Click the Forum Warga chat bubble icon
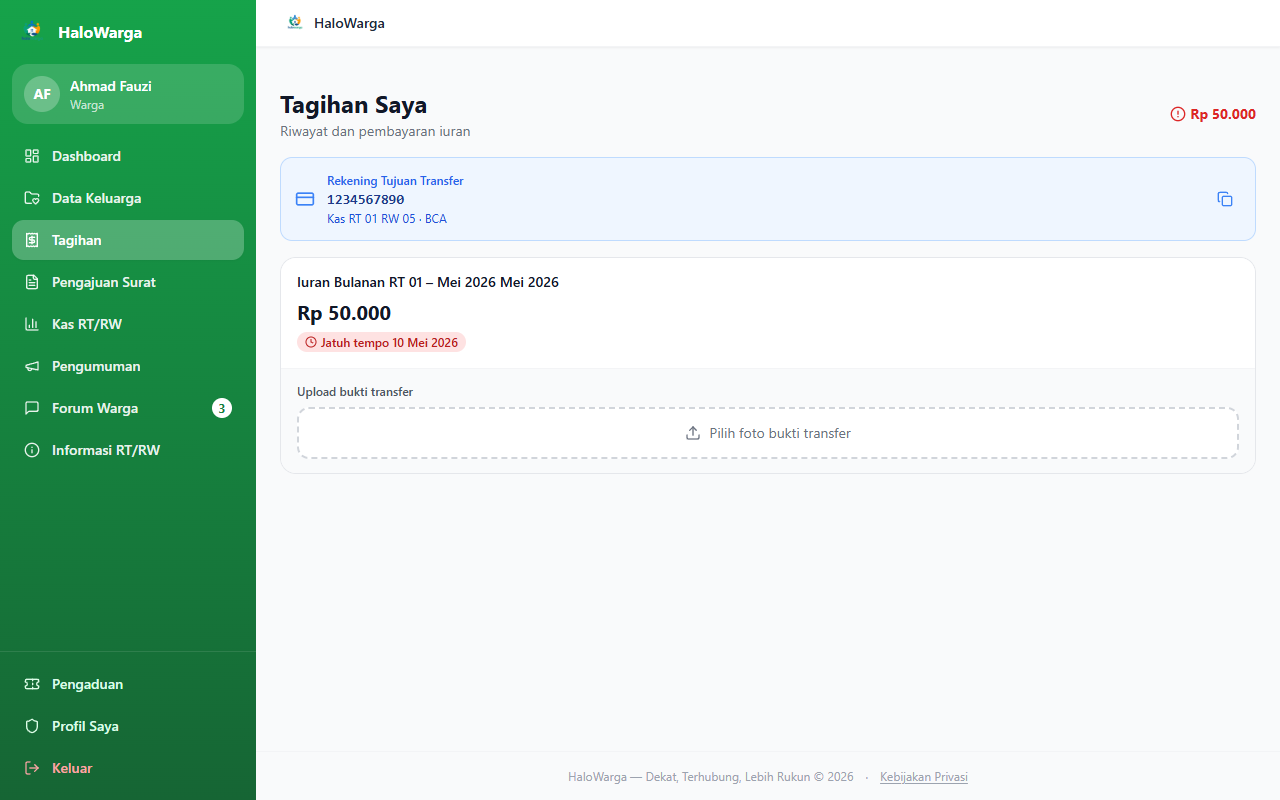Image resolution: width=1280 pixels, height=800 pixels. 32,408
